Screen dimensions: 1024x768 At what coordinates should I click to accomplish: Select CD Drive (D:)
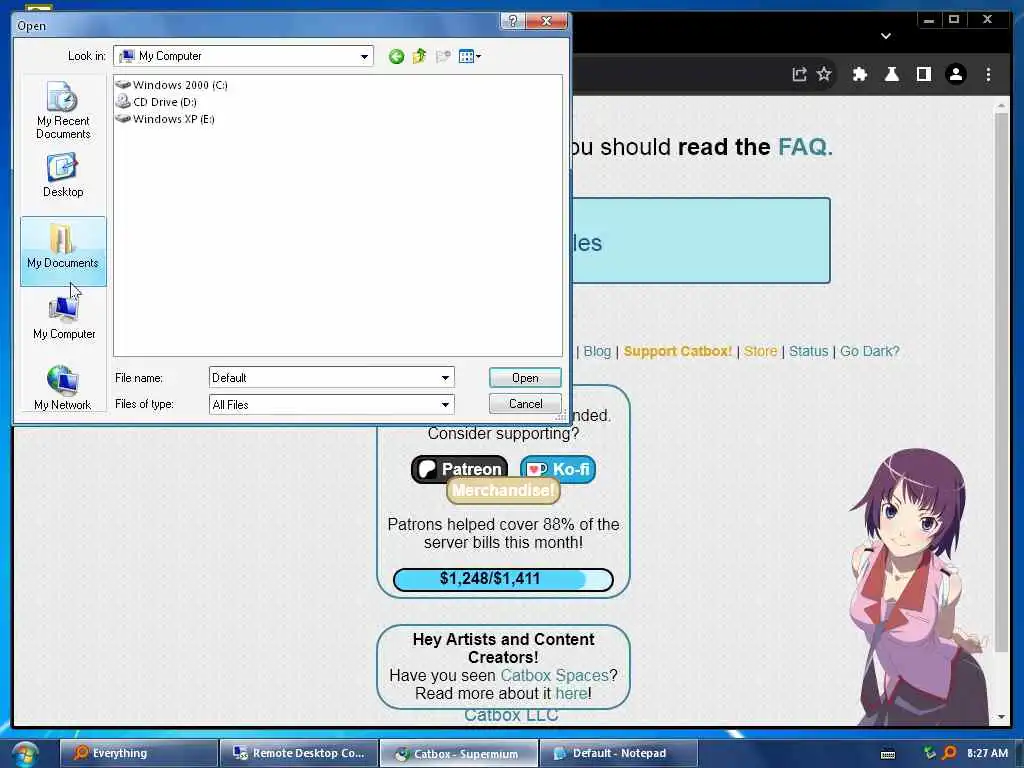tap(156, 102)
